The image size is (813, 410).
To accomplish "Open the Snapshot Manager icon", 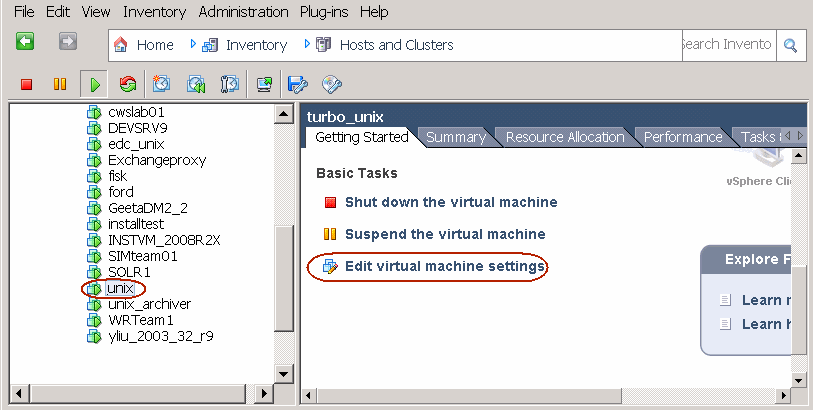I will 229,85.
